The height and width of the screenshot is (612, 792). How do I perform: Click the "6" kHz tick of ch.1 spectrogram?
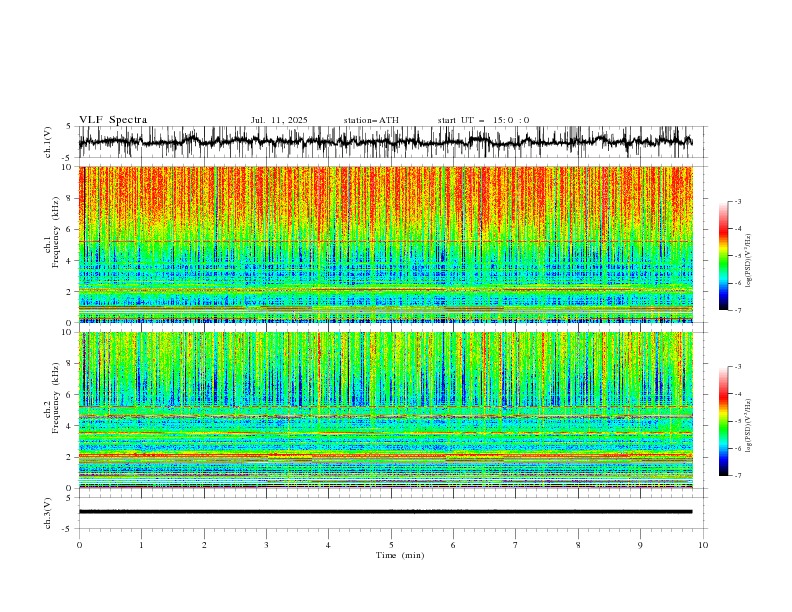[x=70, y=230]
